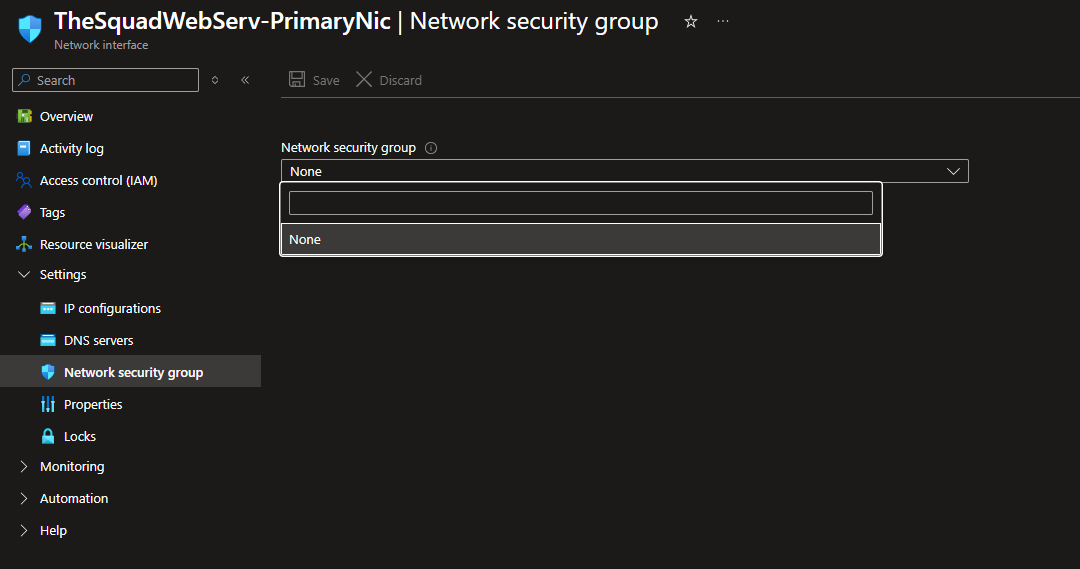Click the Discard button
The height and width of the screenshot is (569, 1080).
click(389, 80)
